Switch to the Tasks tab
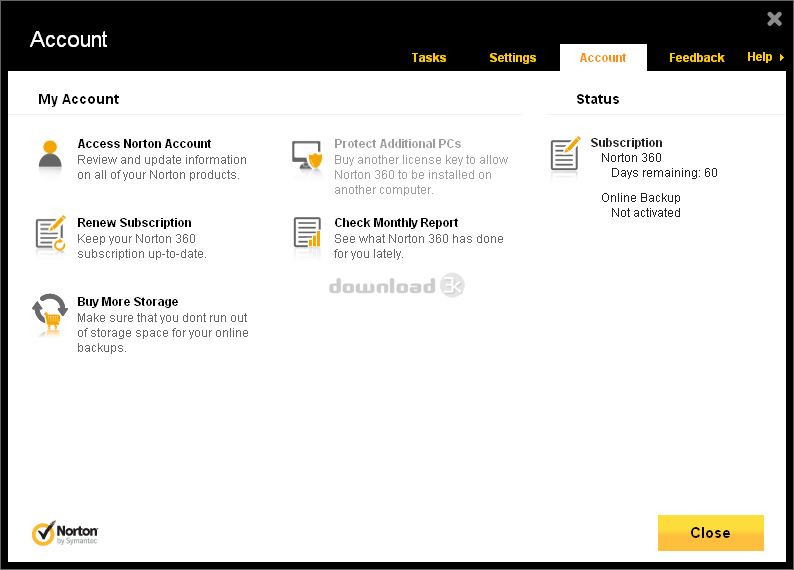794x570 pixels. point(428,58)
